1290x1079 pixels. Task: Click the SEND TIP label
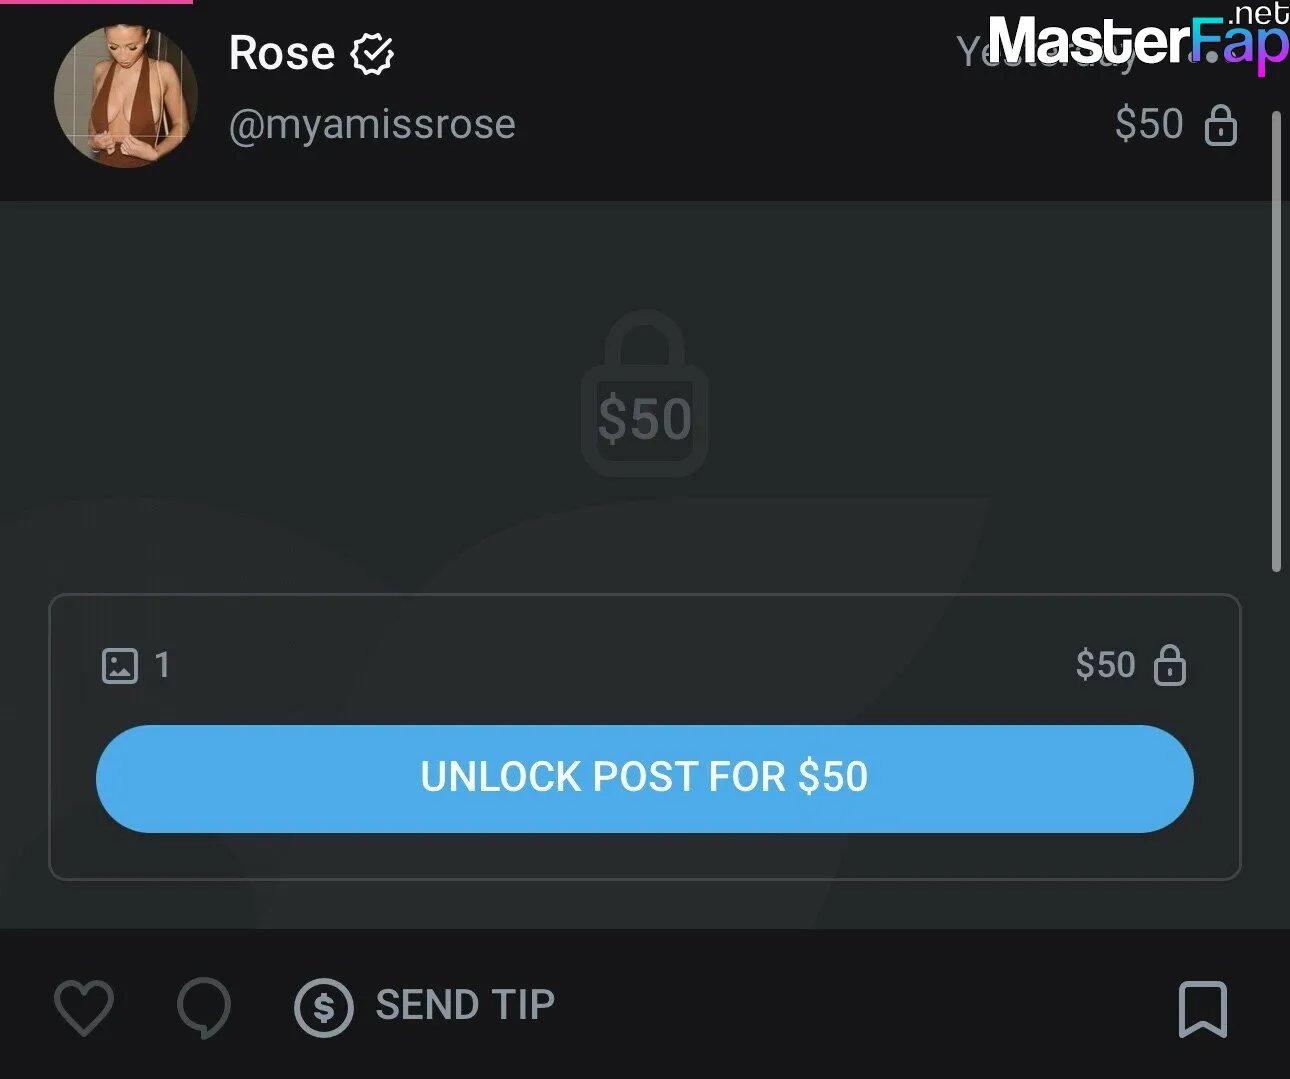pyautogui.click(x=465, y=1005)
